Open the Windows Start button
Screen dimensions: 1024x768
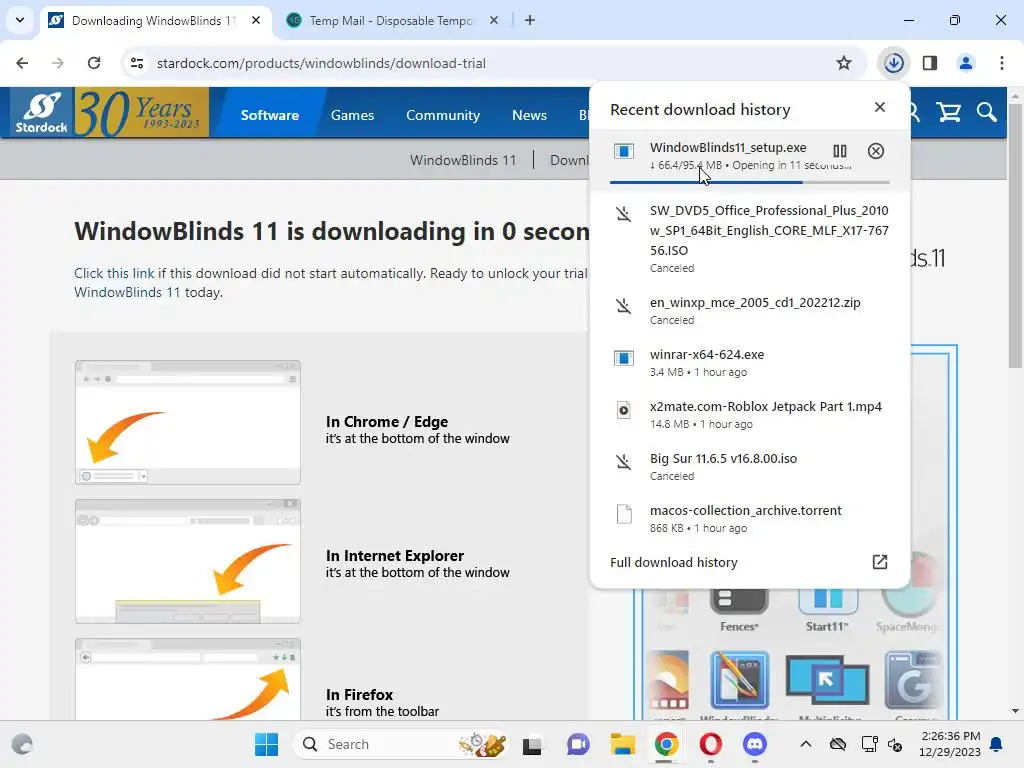click(x=266, y=744)
